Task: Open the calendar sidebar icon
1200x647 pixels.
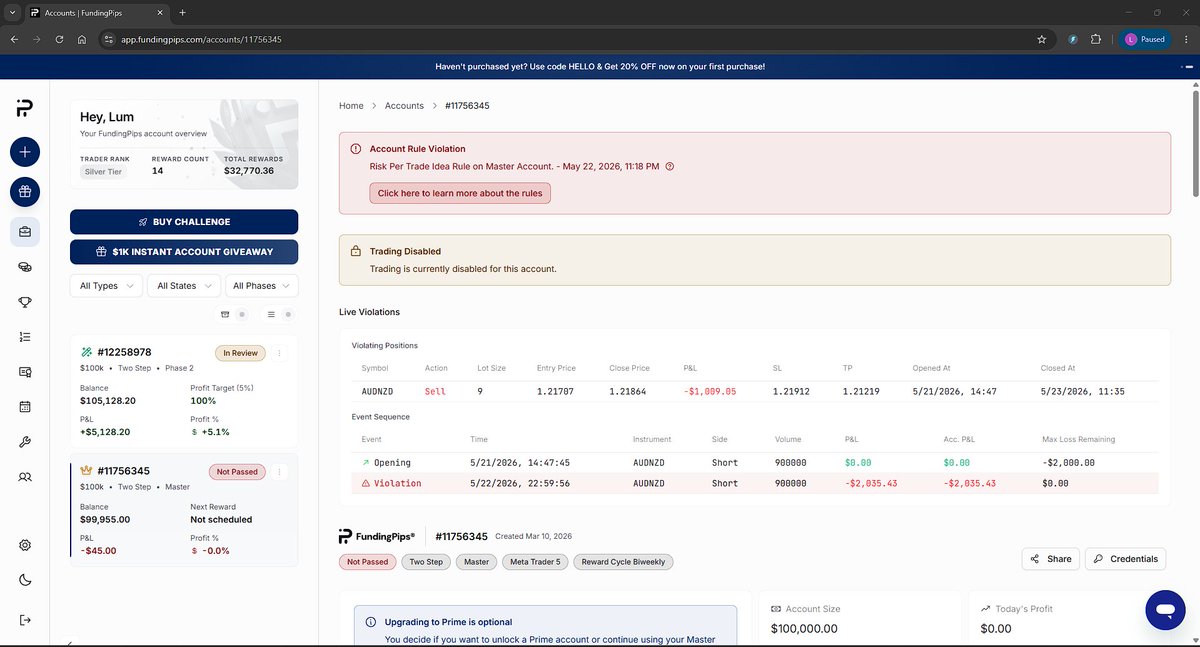Action: [25, 407]
